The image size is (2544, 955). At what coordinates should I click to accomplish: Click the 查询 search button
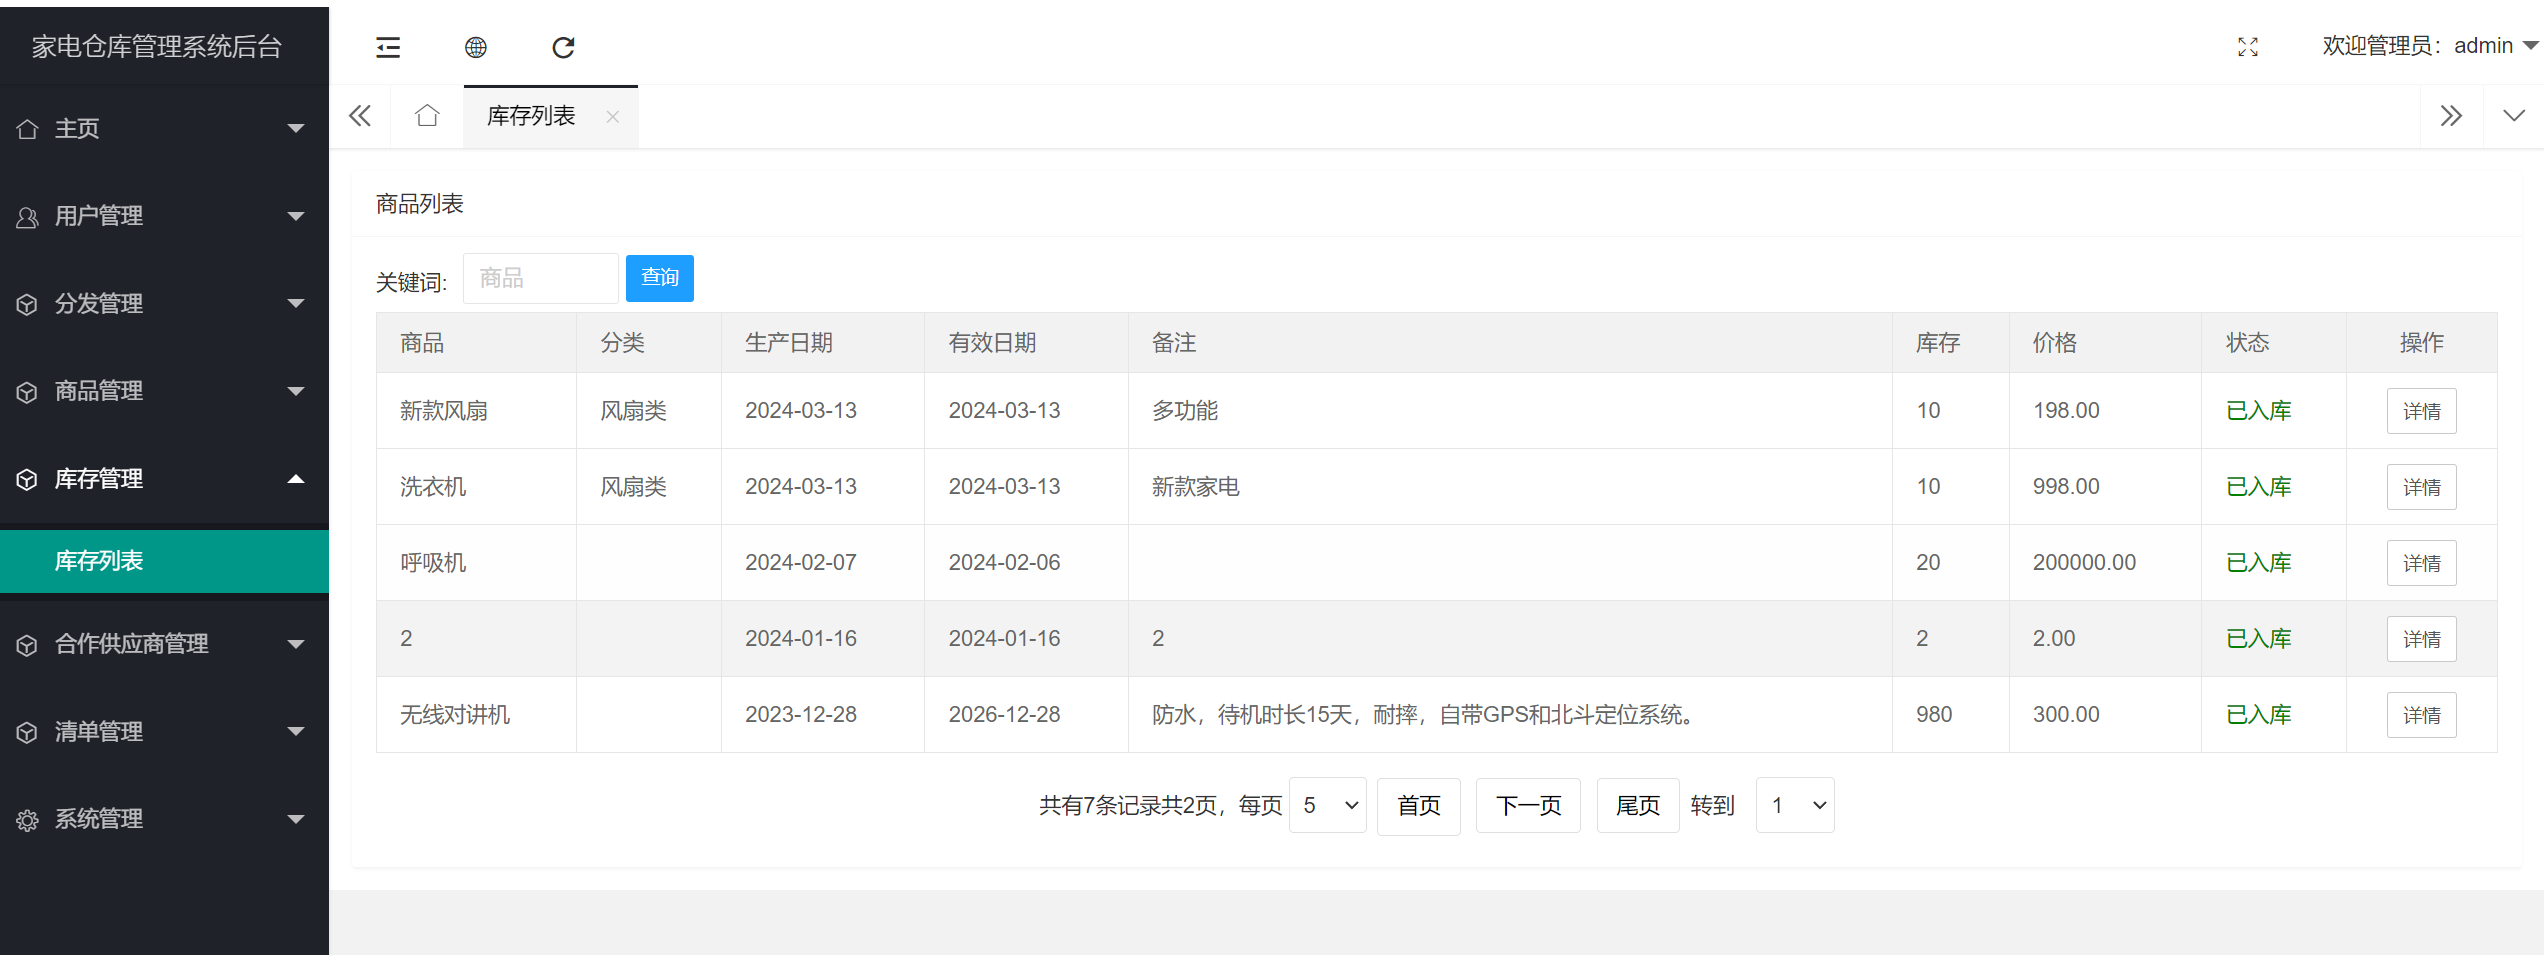[659, 278]
